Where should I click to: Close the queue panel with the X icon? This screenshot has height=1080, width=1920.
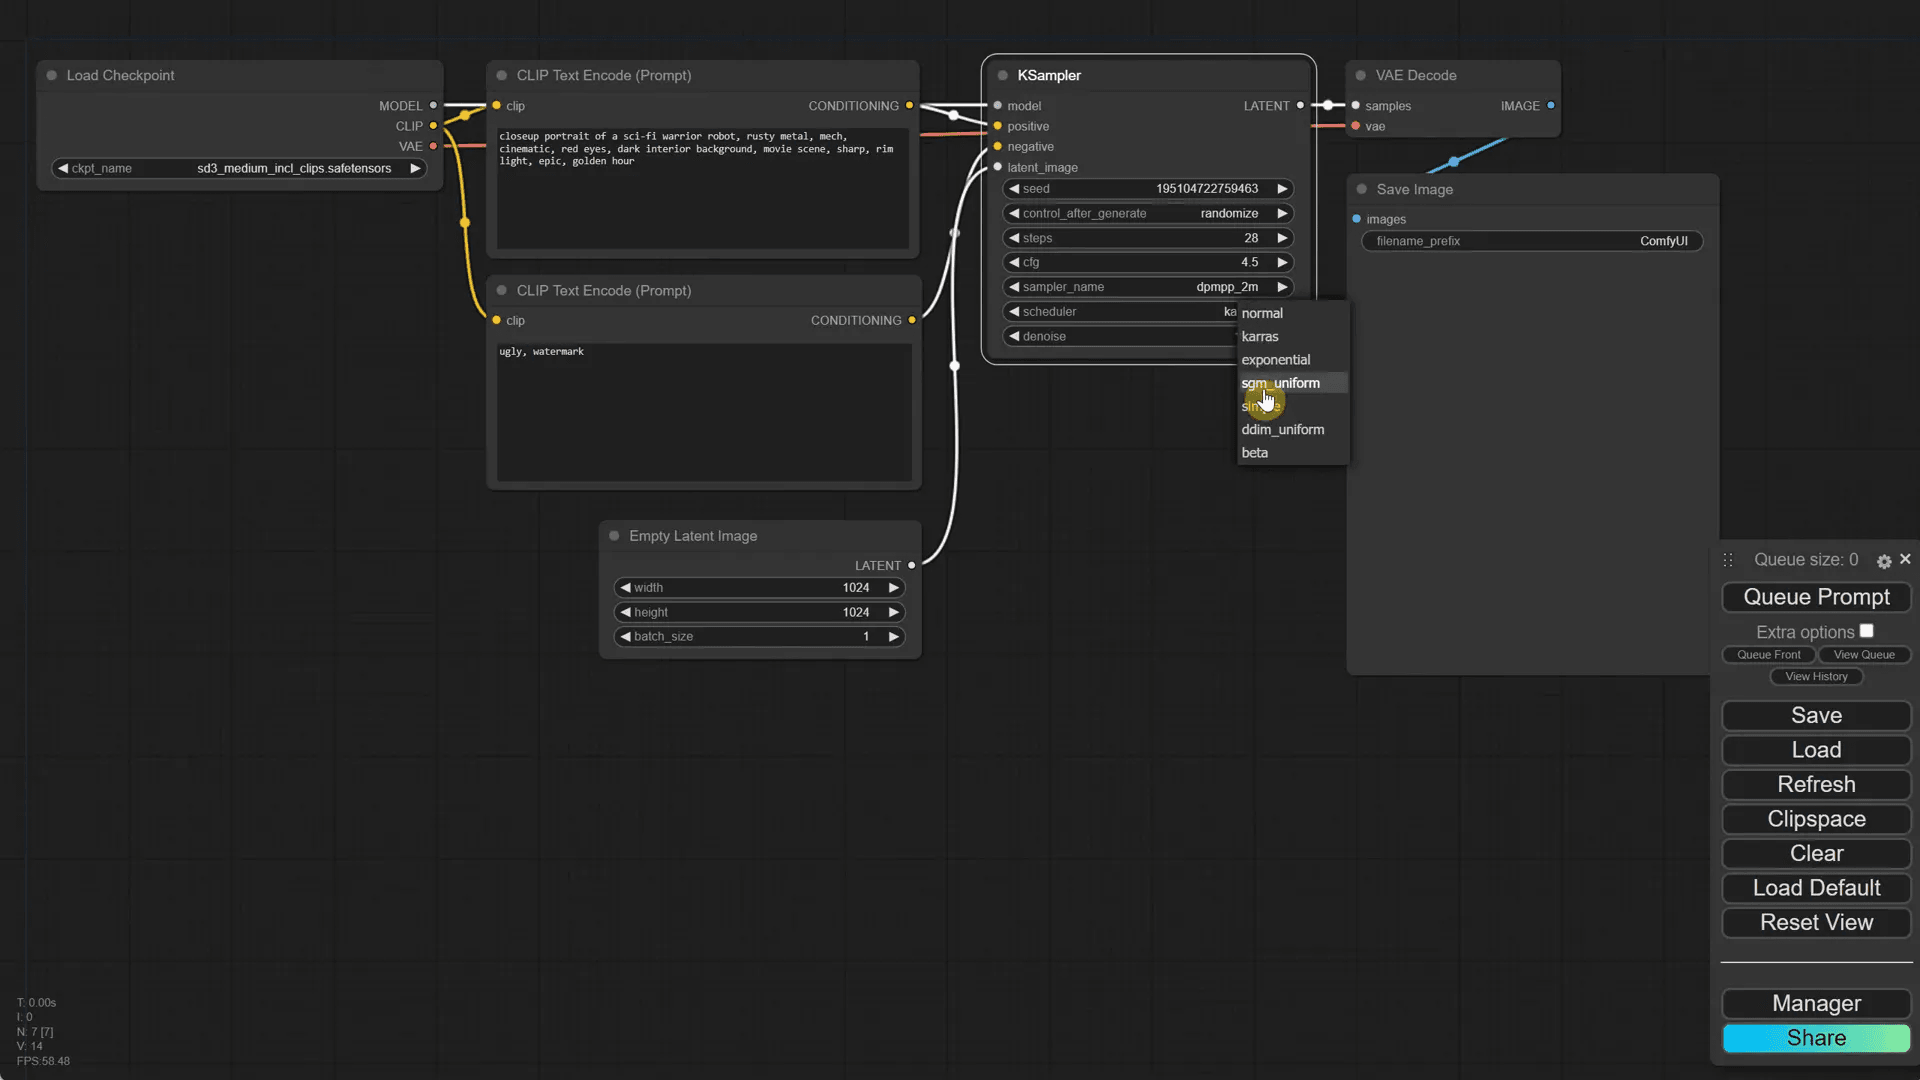point(1906,560)
